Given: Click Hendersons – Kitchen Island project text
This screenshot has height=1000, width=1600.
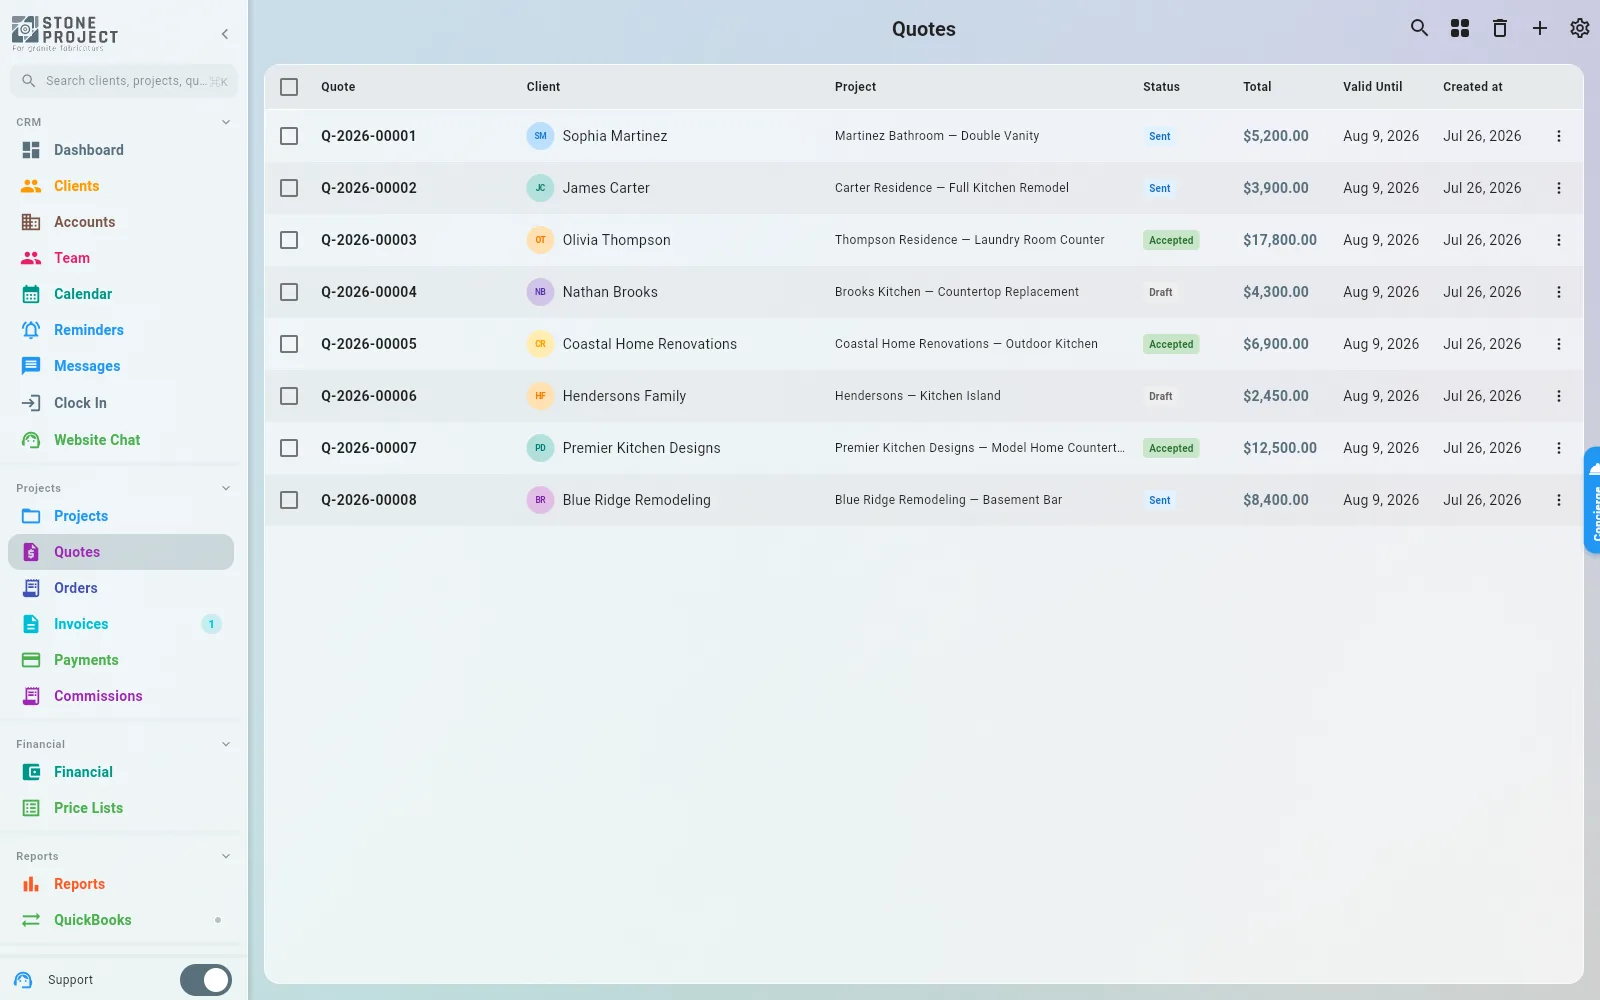Looking at the screenshot, I should pos(917,396).
